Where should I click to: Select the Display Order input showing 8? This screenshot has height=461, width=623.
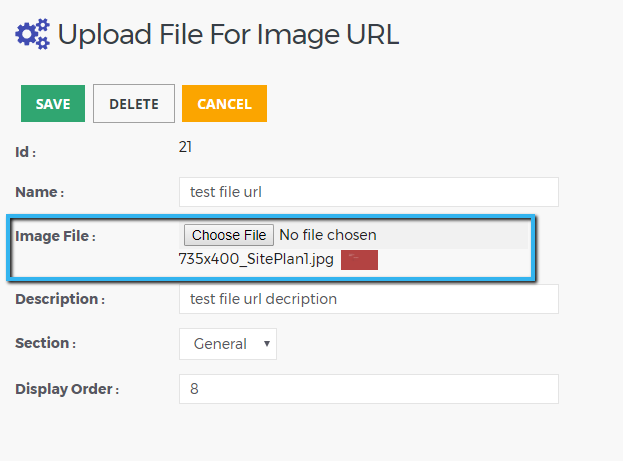coord(369,389)
